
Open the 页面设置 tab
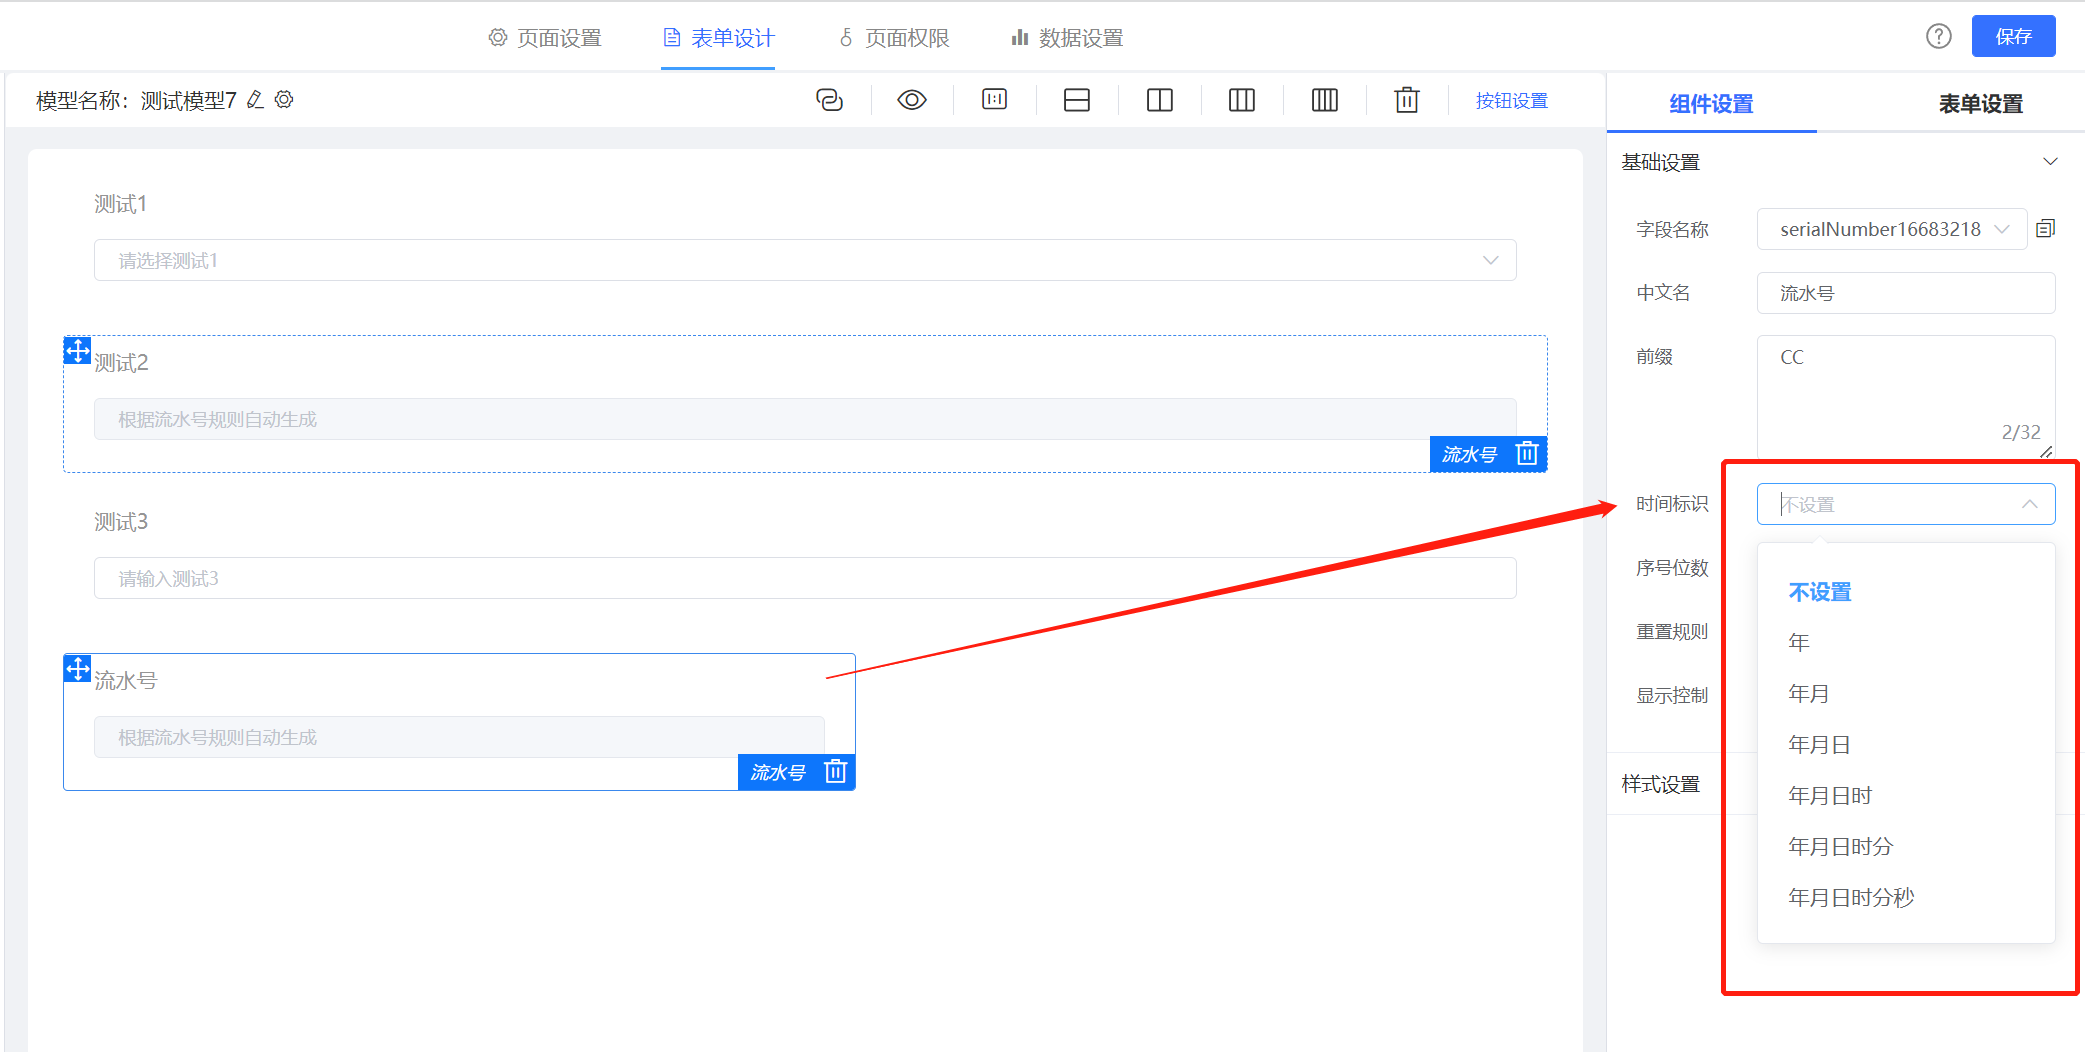[x=545, y=38]
